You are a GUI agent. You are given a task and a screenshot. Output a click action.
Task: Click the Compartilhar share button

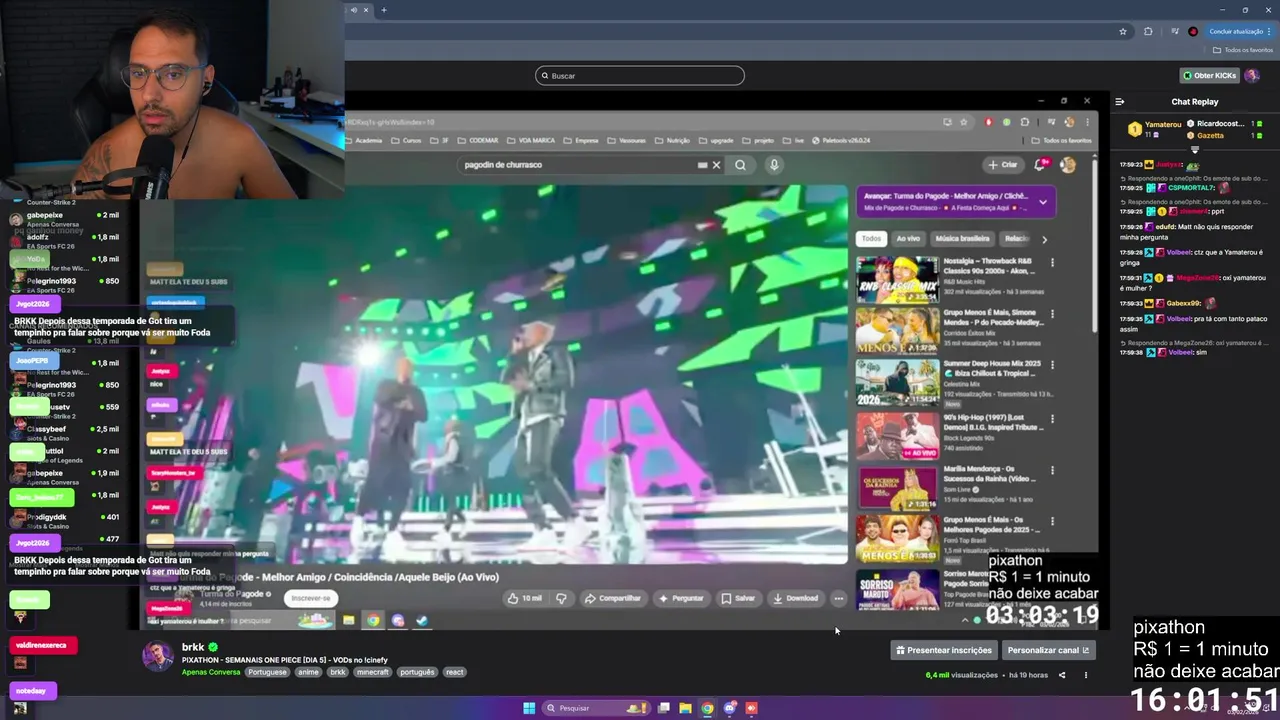point(612,598)
